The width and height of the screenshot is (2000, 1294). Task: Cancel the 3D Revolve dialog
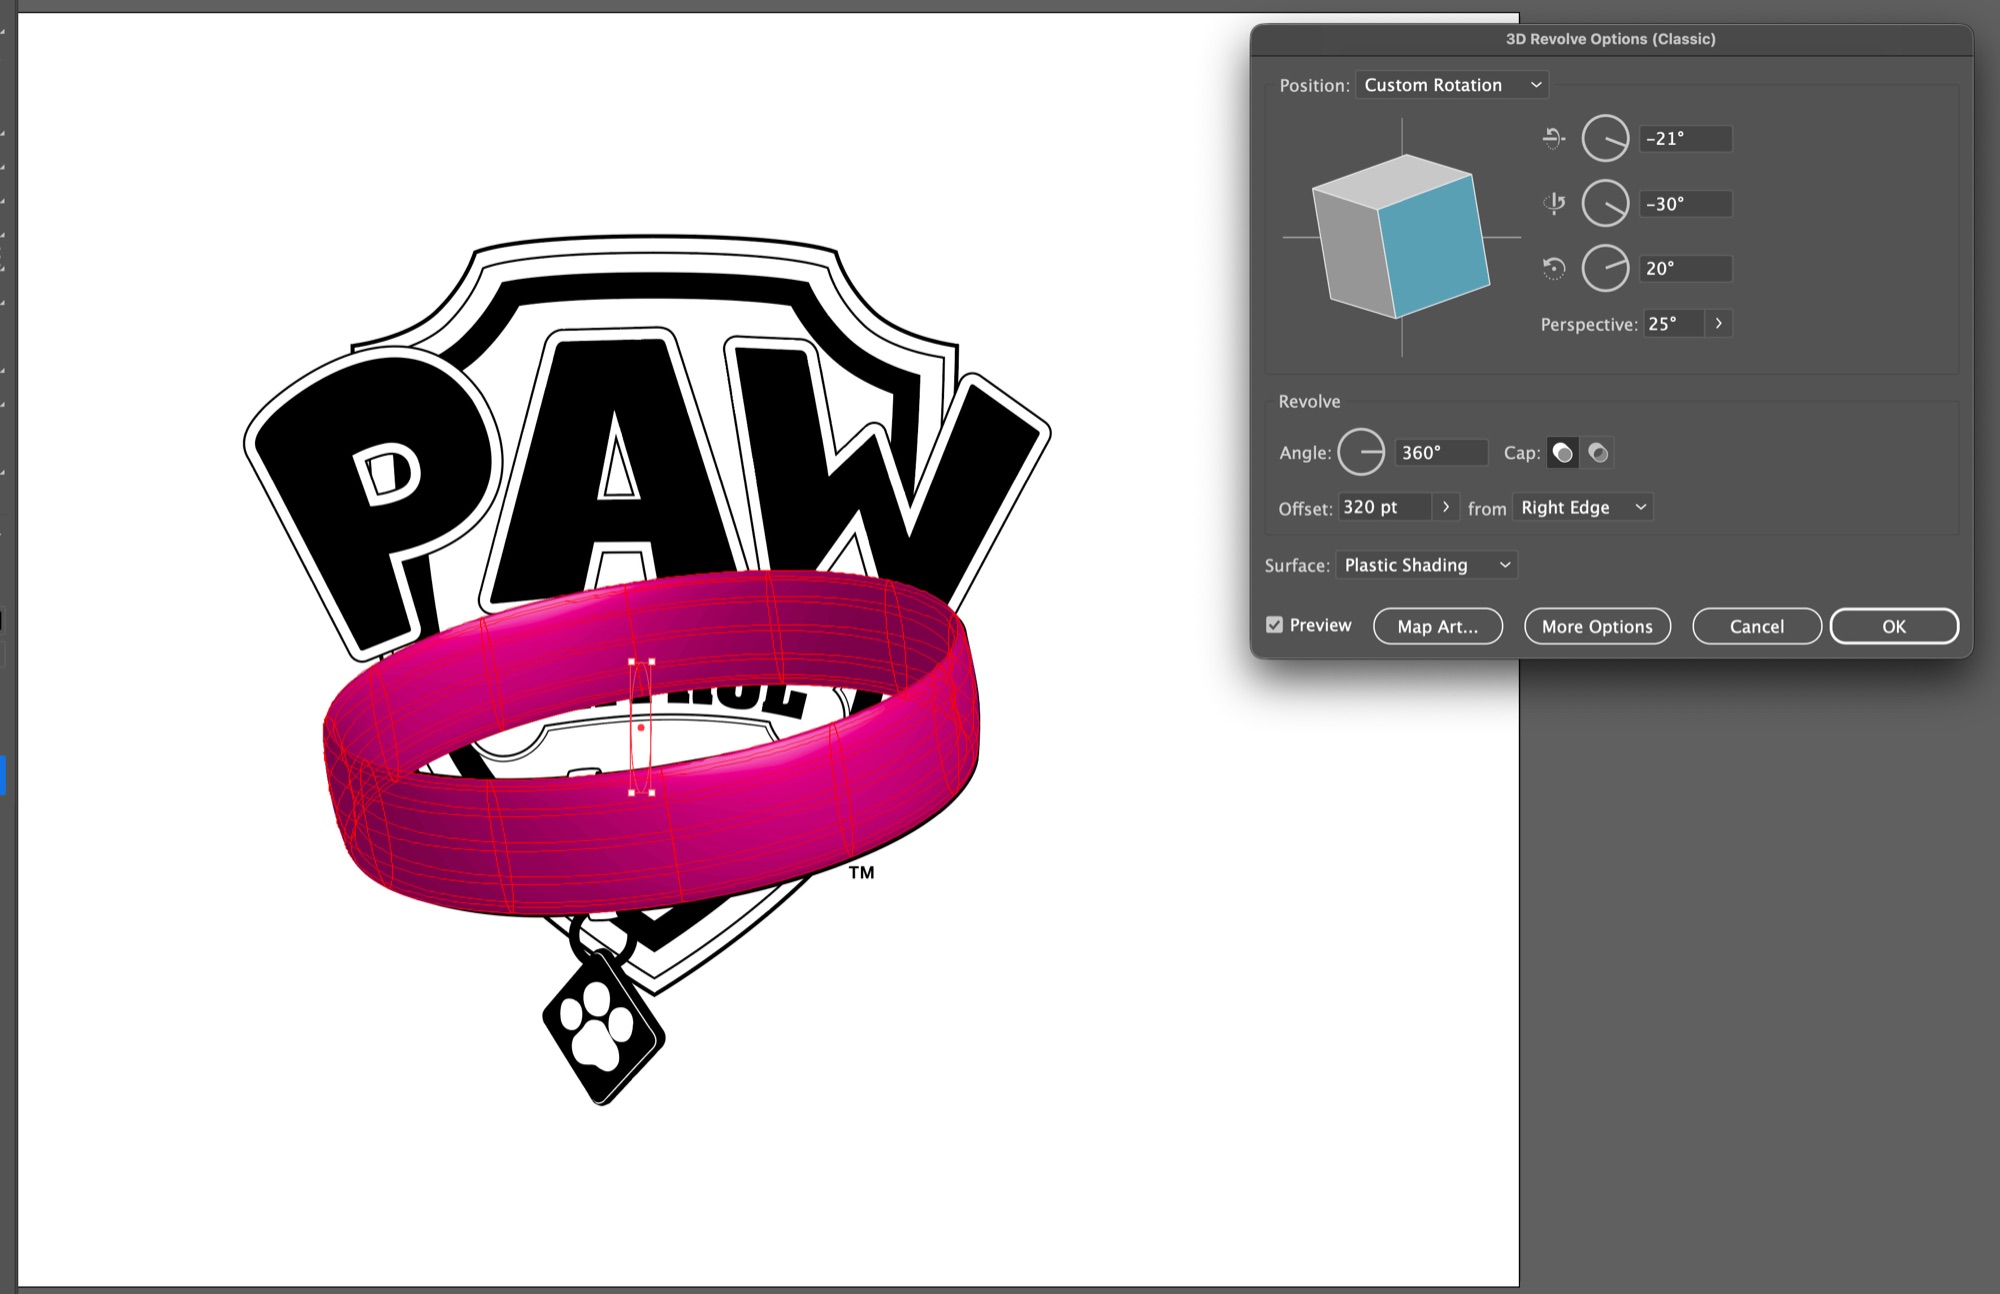[x=1756, y=626]
